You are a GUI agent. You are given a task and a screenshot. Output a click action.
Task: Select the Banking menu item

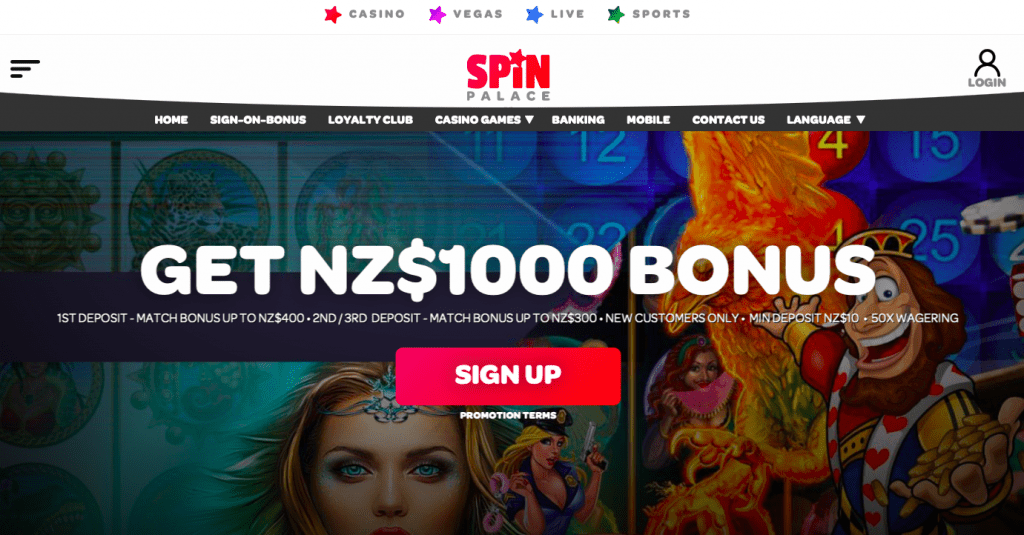pyautogui.click(x=578, y=120)
